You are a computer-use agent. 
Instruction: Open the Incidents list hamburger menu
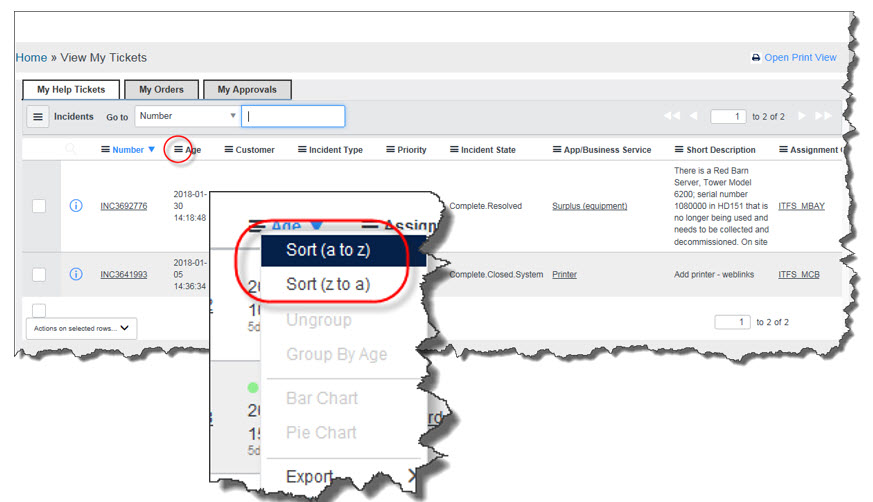click(38, 117)
